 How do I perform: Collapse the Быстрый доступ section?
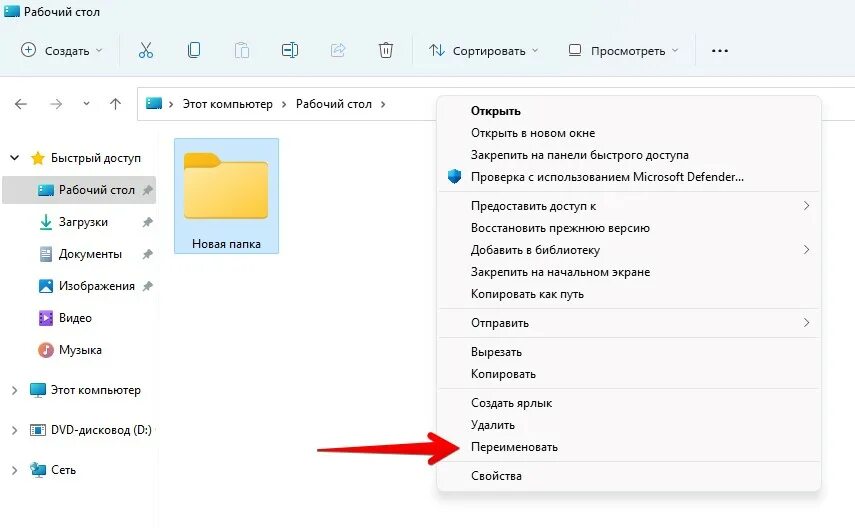click(x=15, y=158)
